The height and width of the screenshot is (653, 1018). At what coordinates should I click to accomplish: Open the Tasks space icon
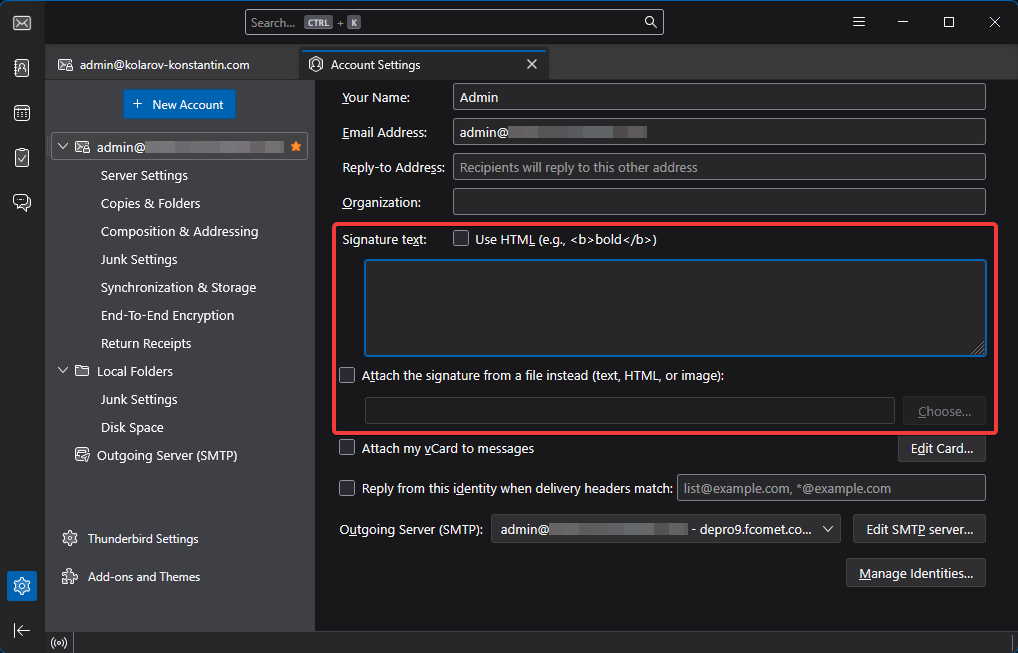coord(22,158)
